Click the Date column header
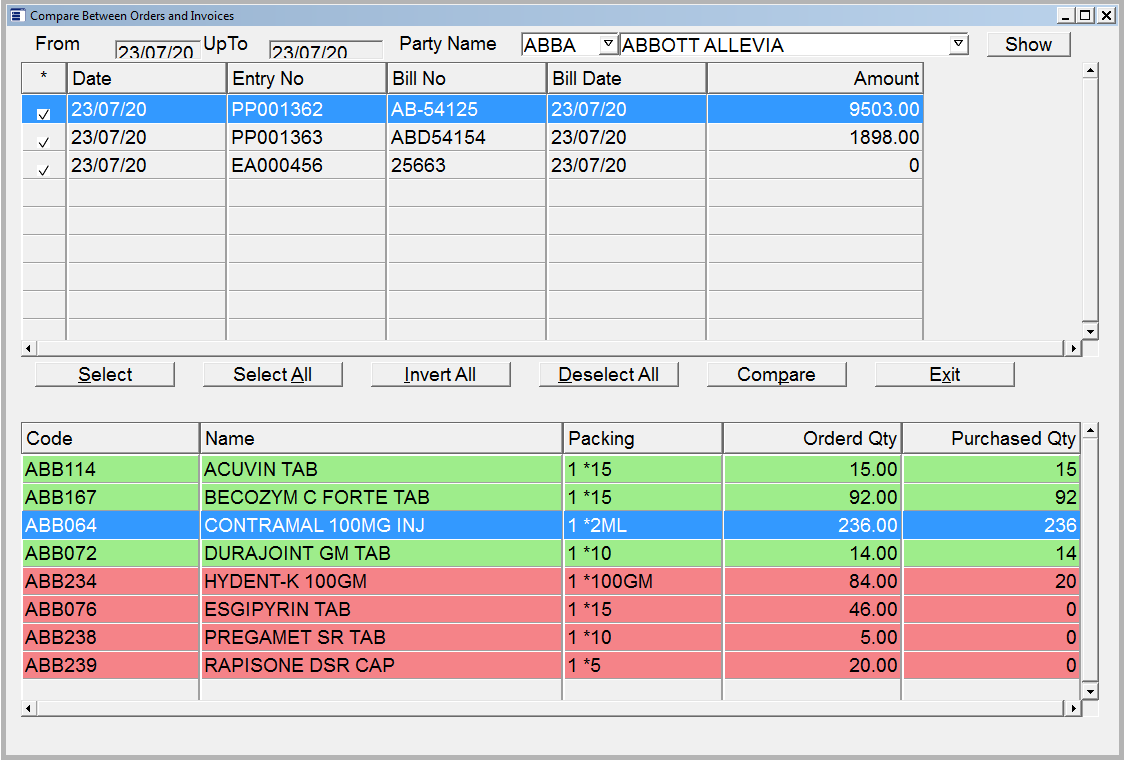 pos(146,78)
